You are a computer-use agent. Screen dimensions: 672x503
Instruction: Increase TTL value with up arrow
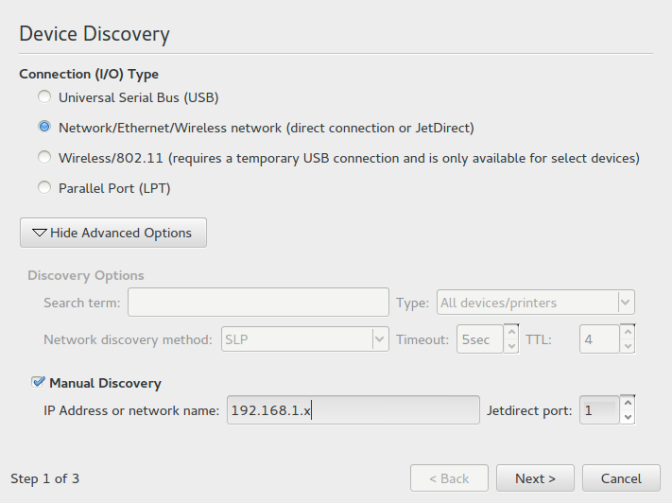pyautogui.click(x=627, y=332)
